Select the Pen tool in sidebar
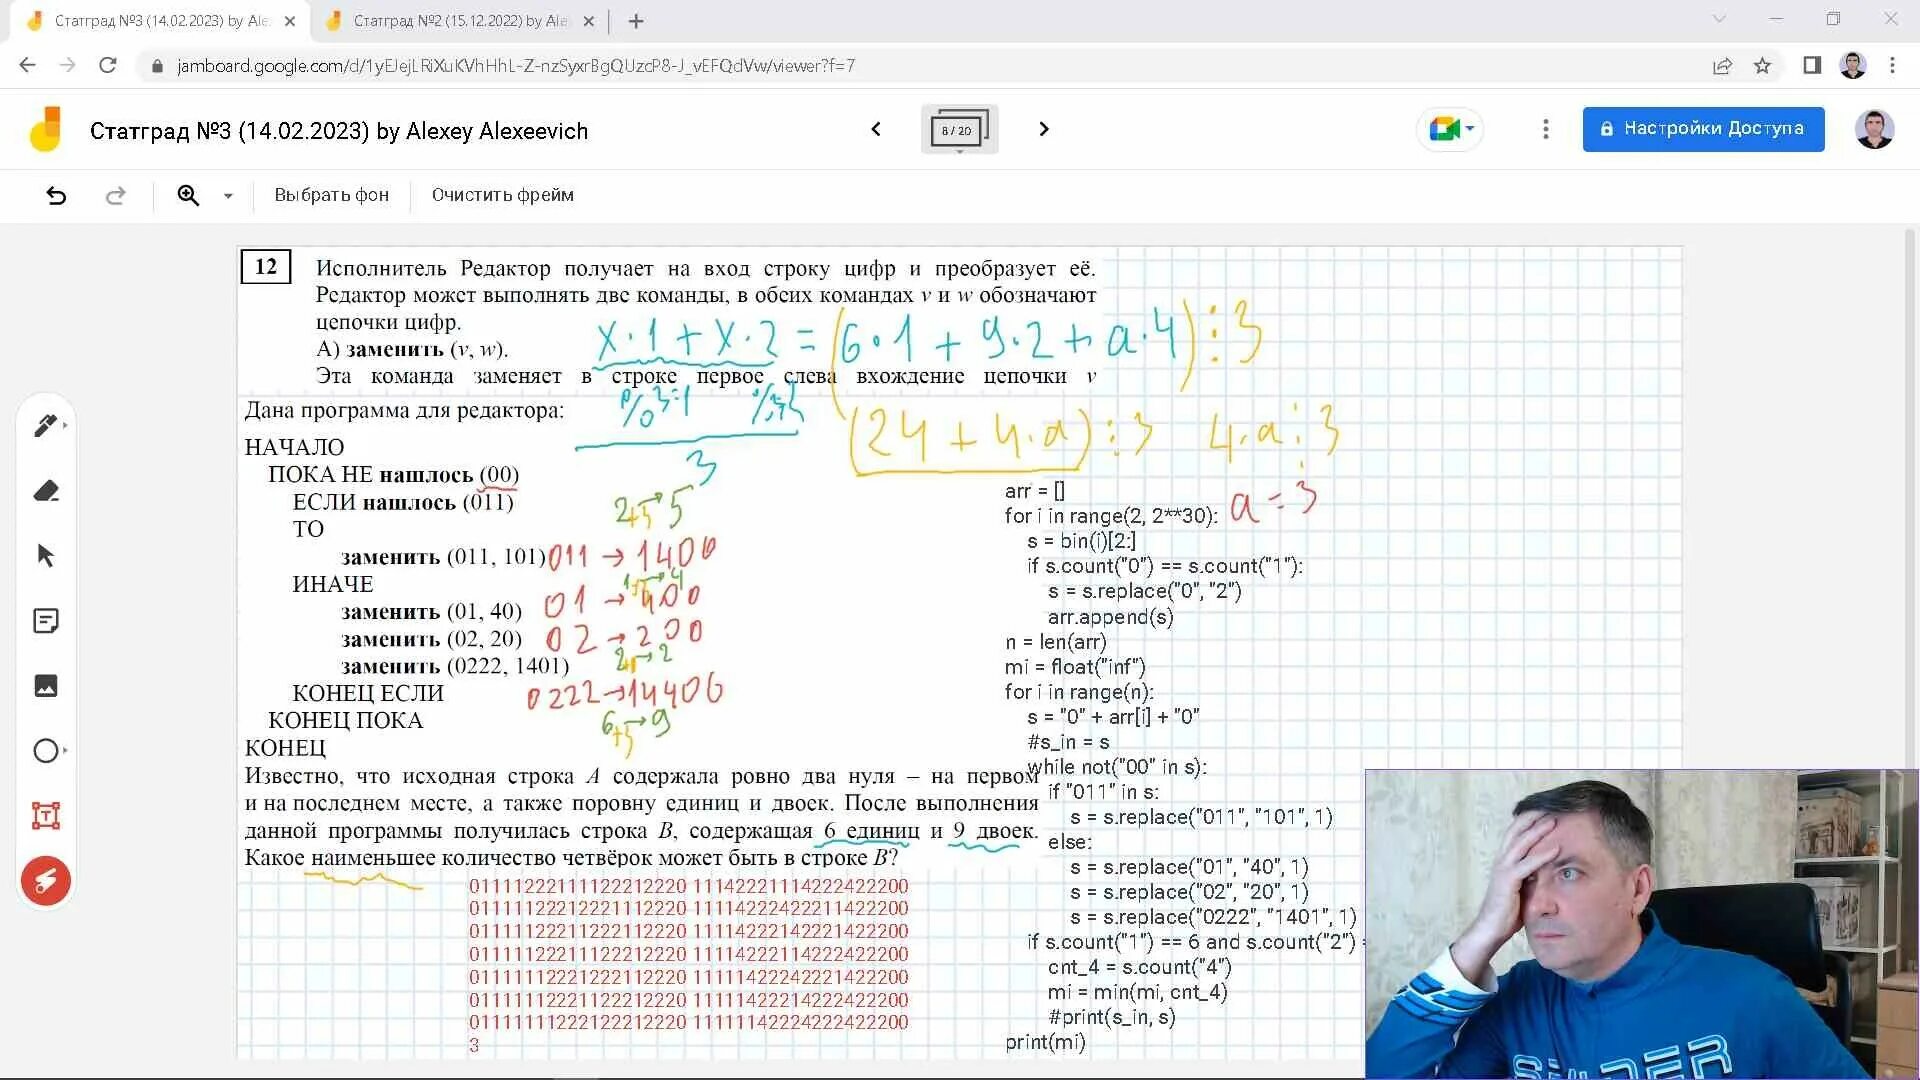This screenshot has width=1920, height=1080. click(46, 426)
